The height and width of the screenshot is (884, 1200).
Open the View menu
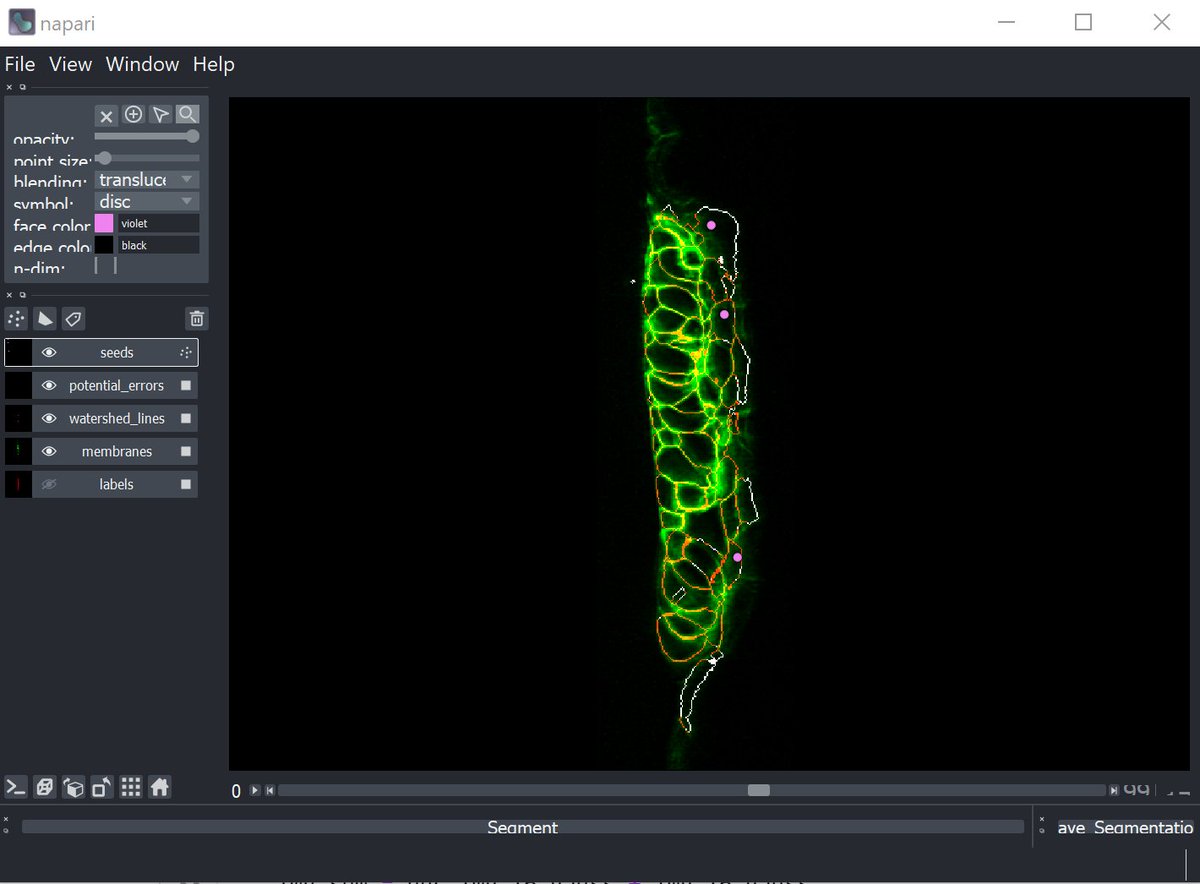click(x=71, y=64)
